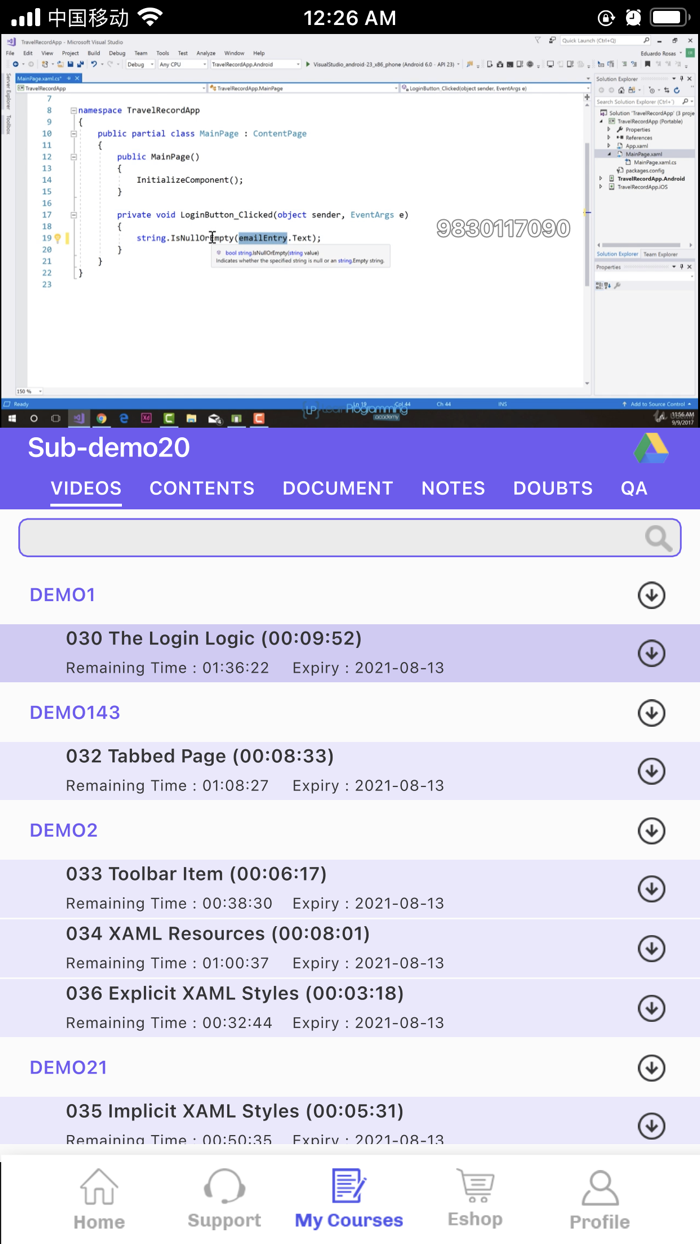Open video 035 Implicit XAML Styles
Image resolution: width=700 pixels, height=1244 pixels.
350,1122
